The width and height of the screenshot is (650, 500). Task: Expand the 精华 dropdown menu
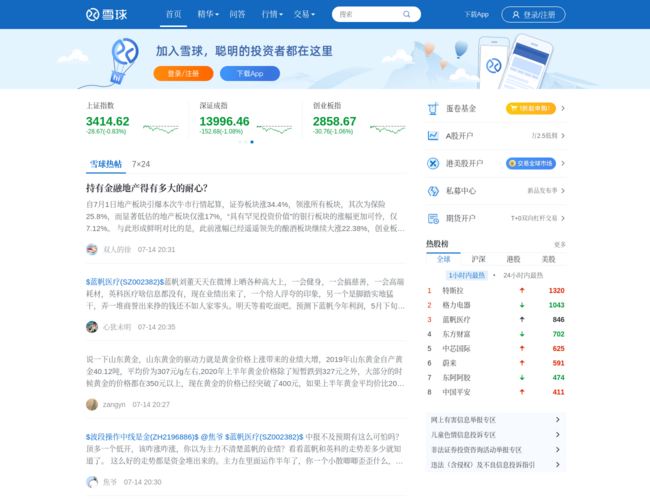[x=208, y=14]
